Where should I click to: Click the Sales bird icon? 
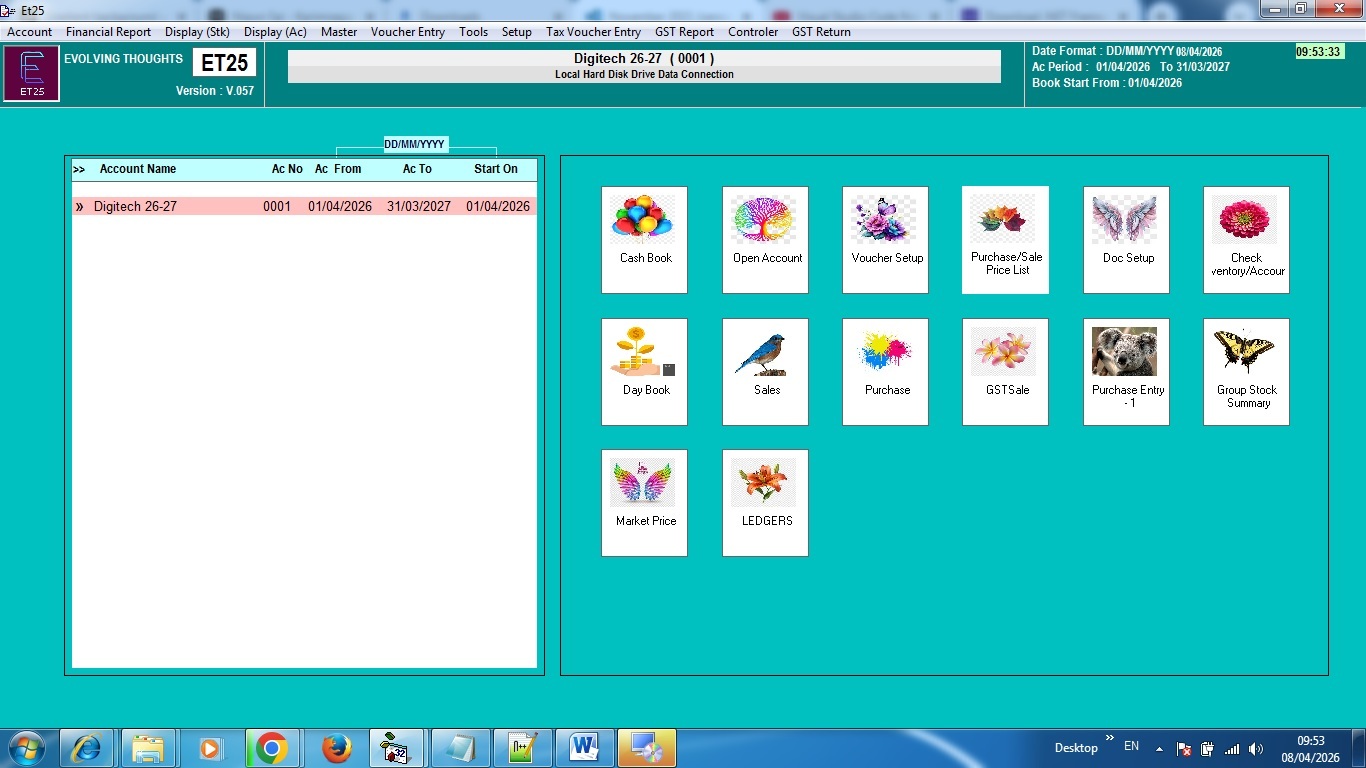(x=765, y=357)
